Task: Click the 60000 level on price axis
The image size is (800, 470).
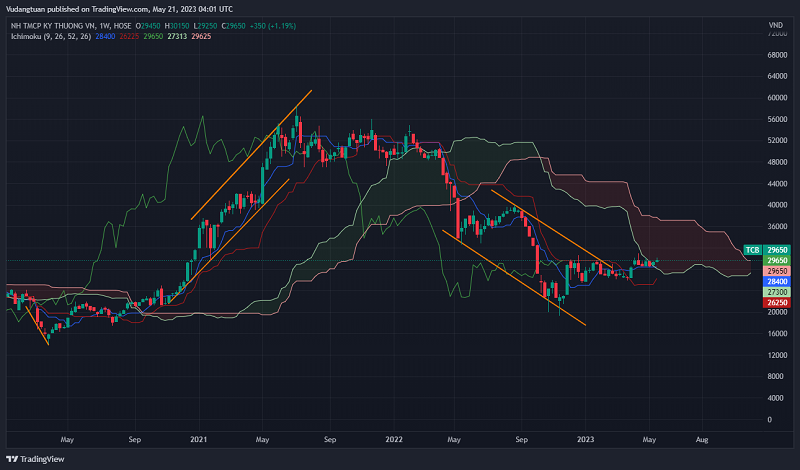Action: [x=776, y=98]
